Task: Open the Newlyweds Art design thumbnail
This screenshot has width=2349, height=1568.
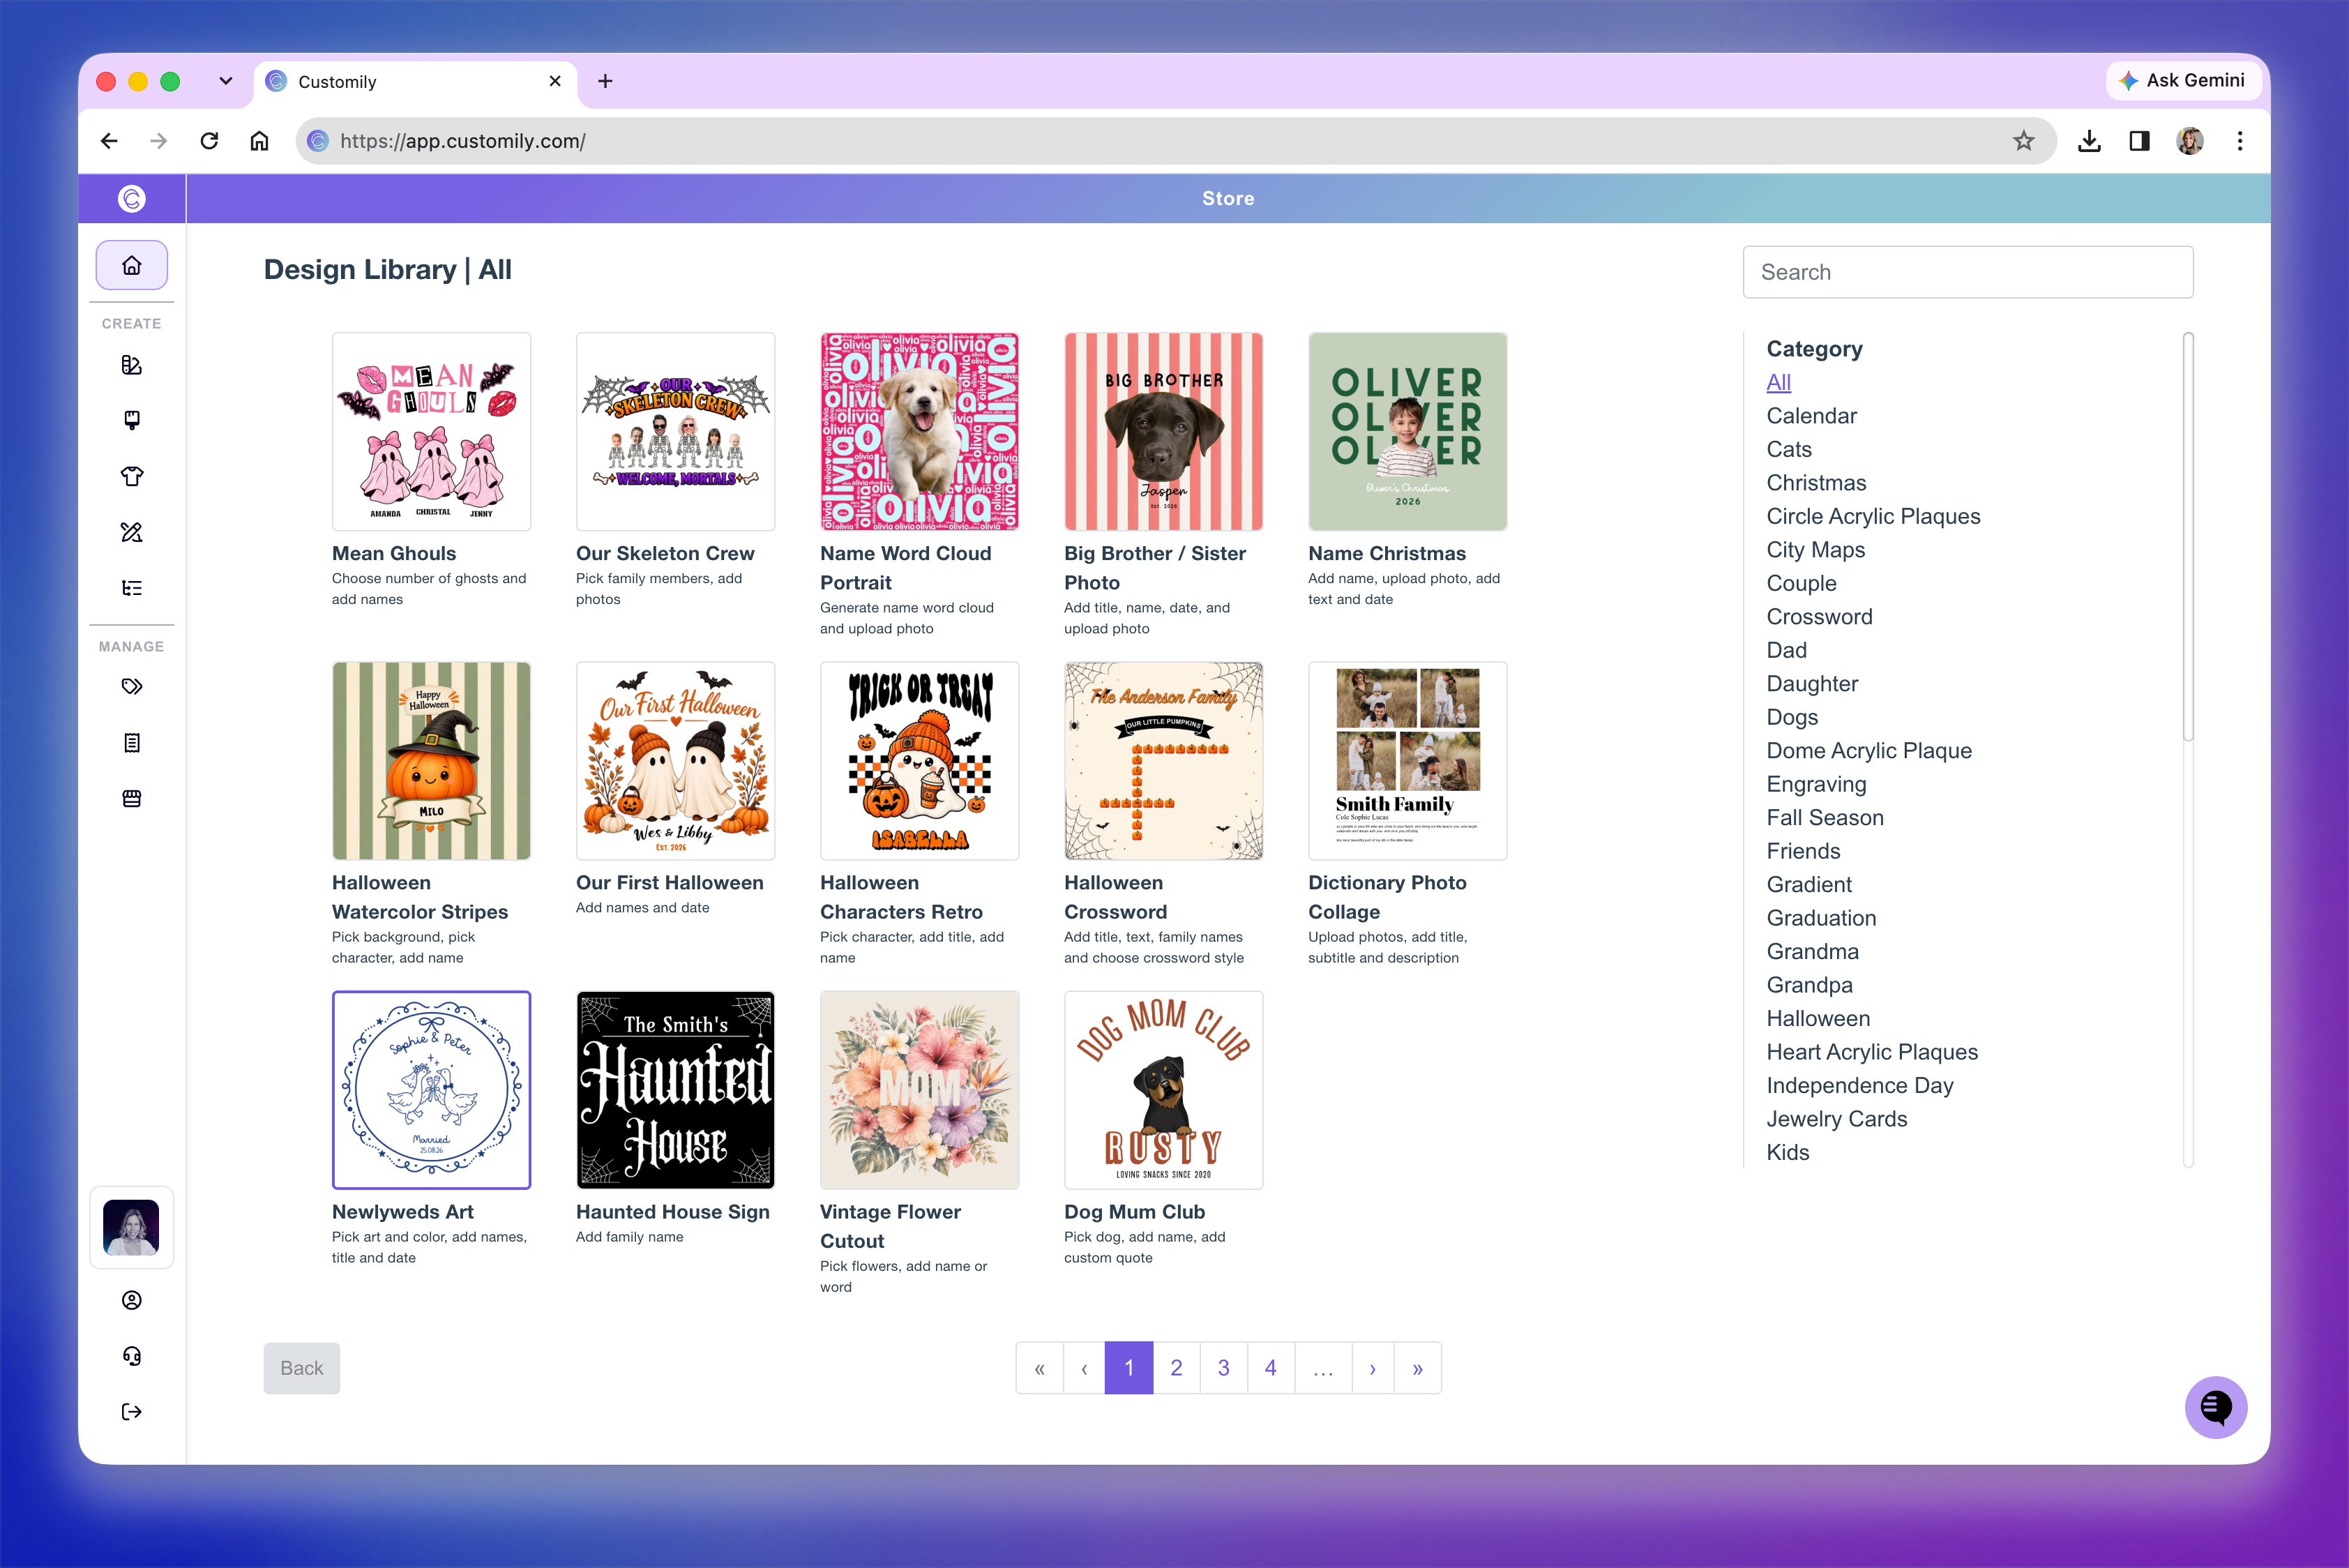Action: click(x=431, y=1090)
